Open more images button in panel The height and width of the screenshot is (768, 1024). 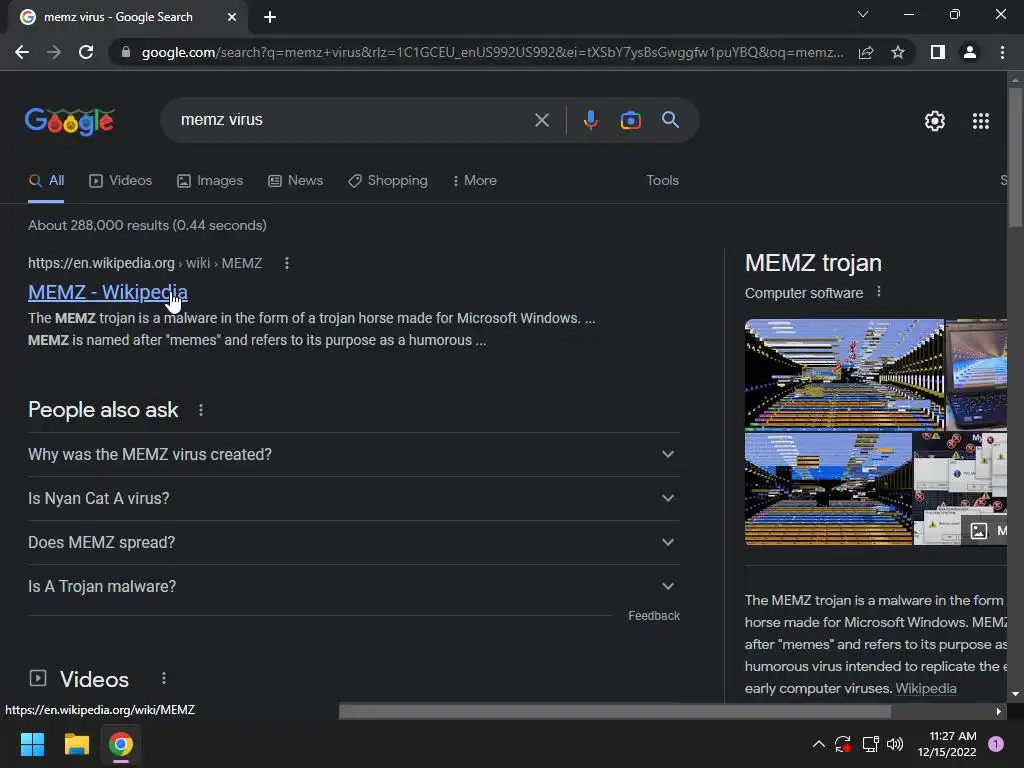coord(984,530)
